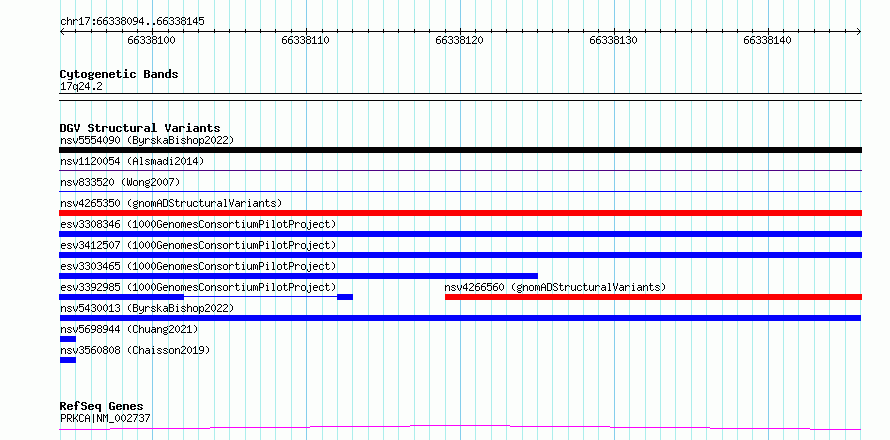890x440 pixels.
Task: Select the RefSeq Genes track title
Action: (x=102, y=407)
